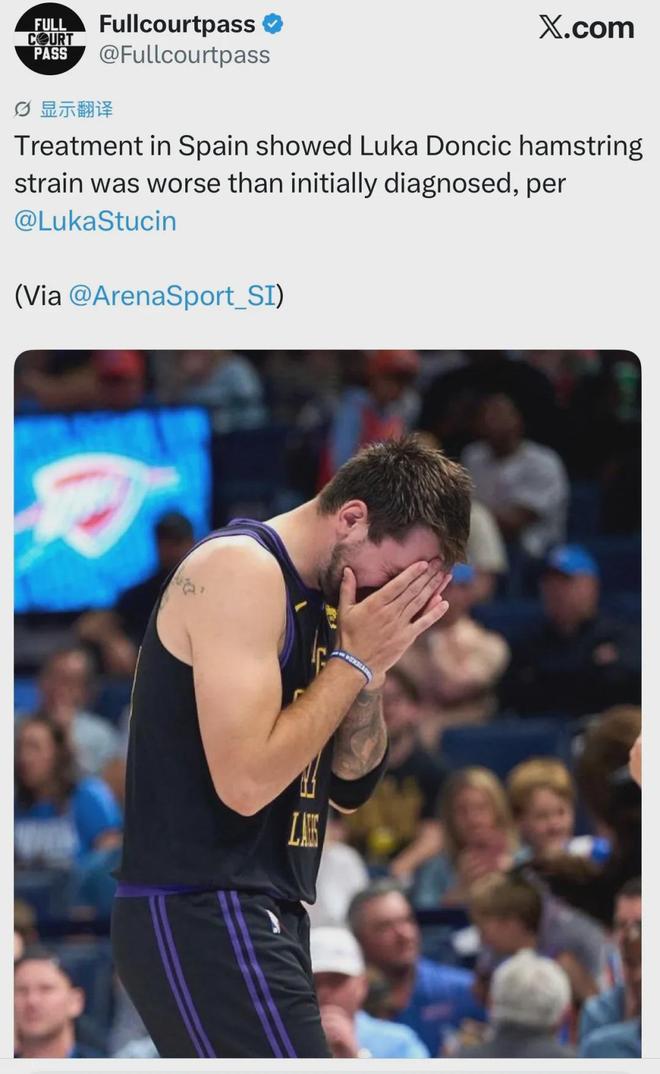The width and height of the screenshot is (660, 1074).
Task: Open the @LukaStucin mention
Action: [96, 221]
